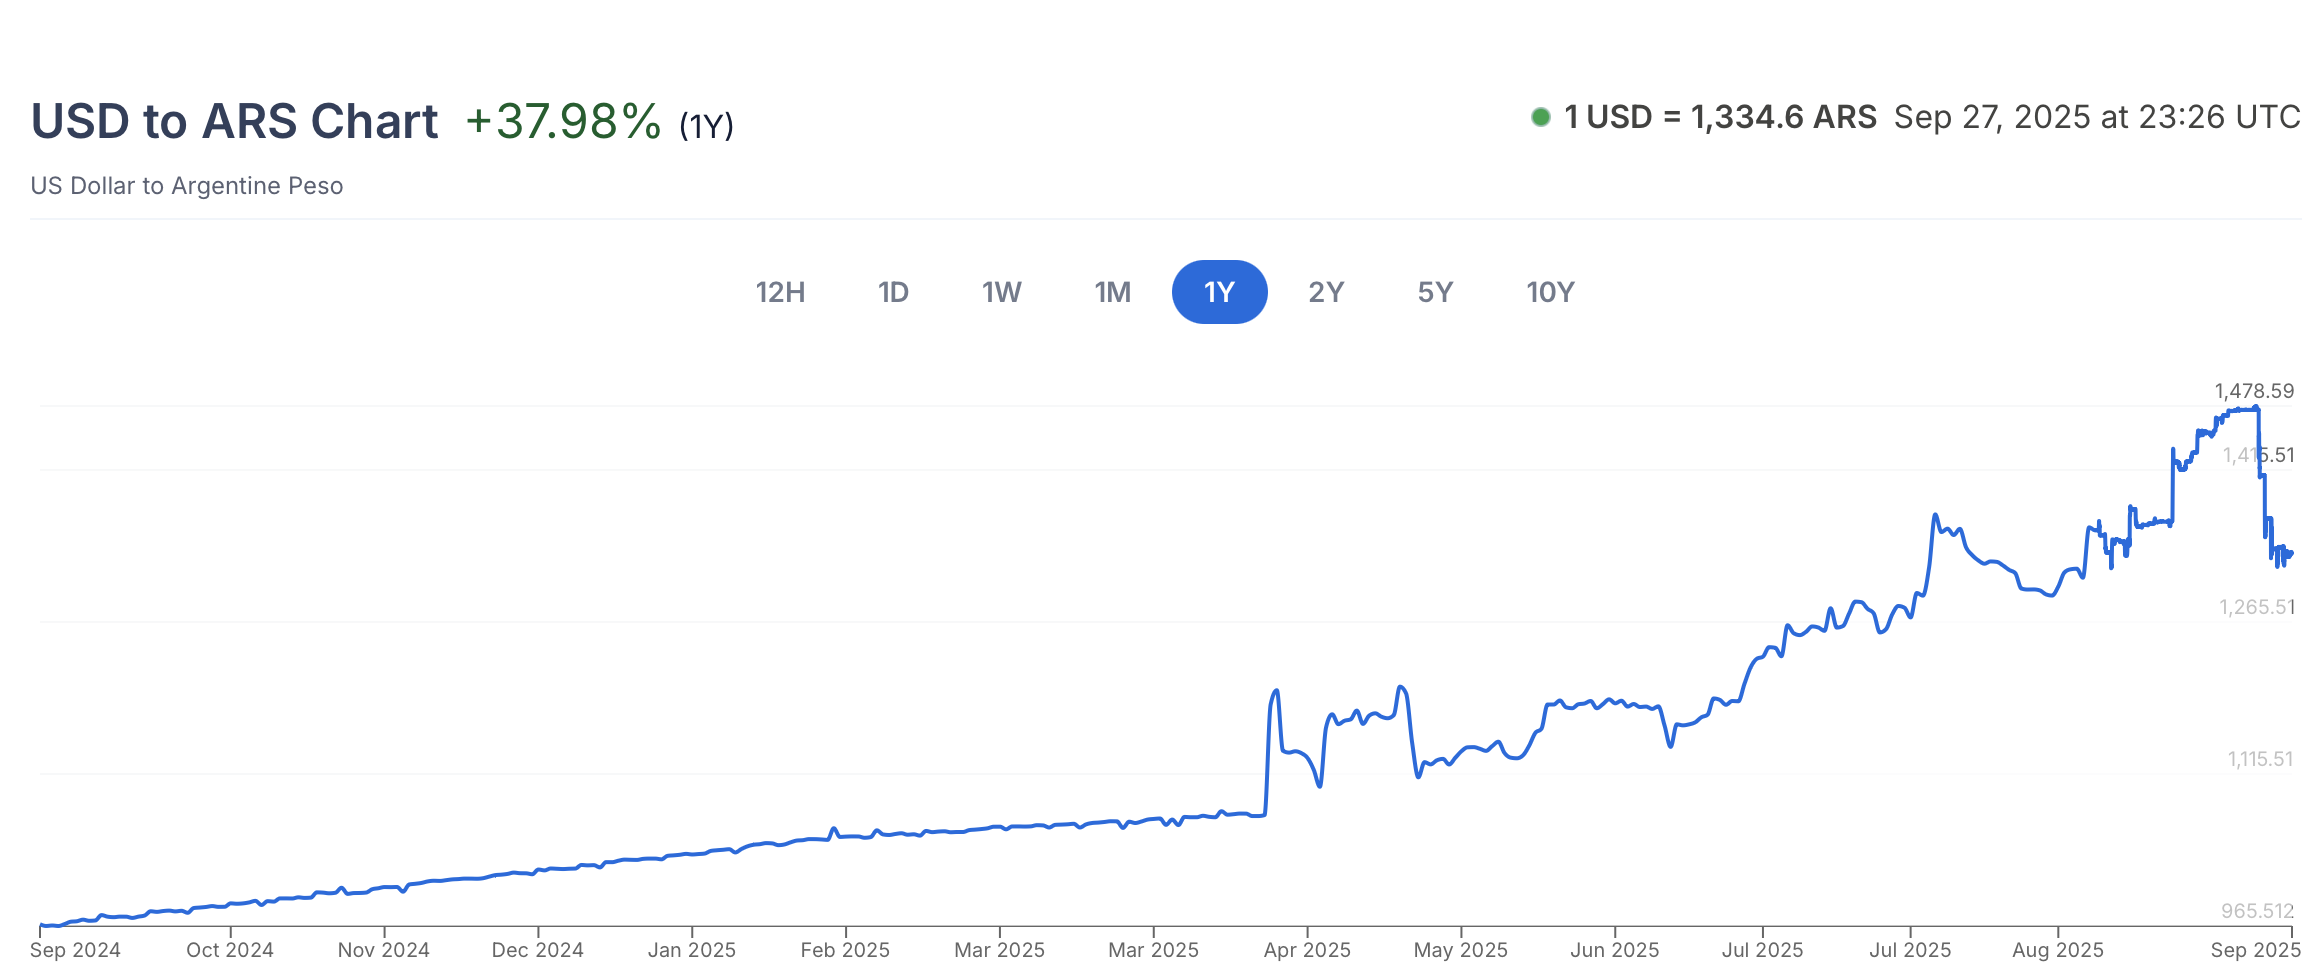Click the 965.512 minimum value label

coord(2257,911)
